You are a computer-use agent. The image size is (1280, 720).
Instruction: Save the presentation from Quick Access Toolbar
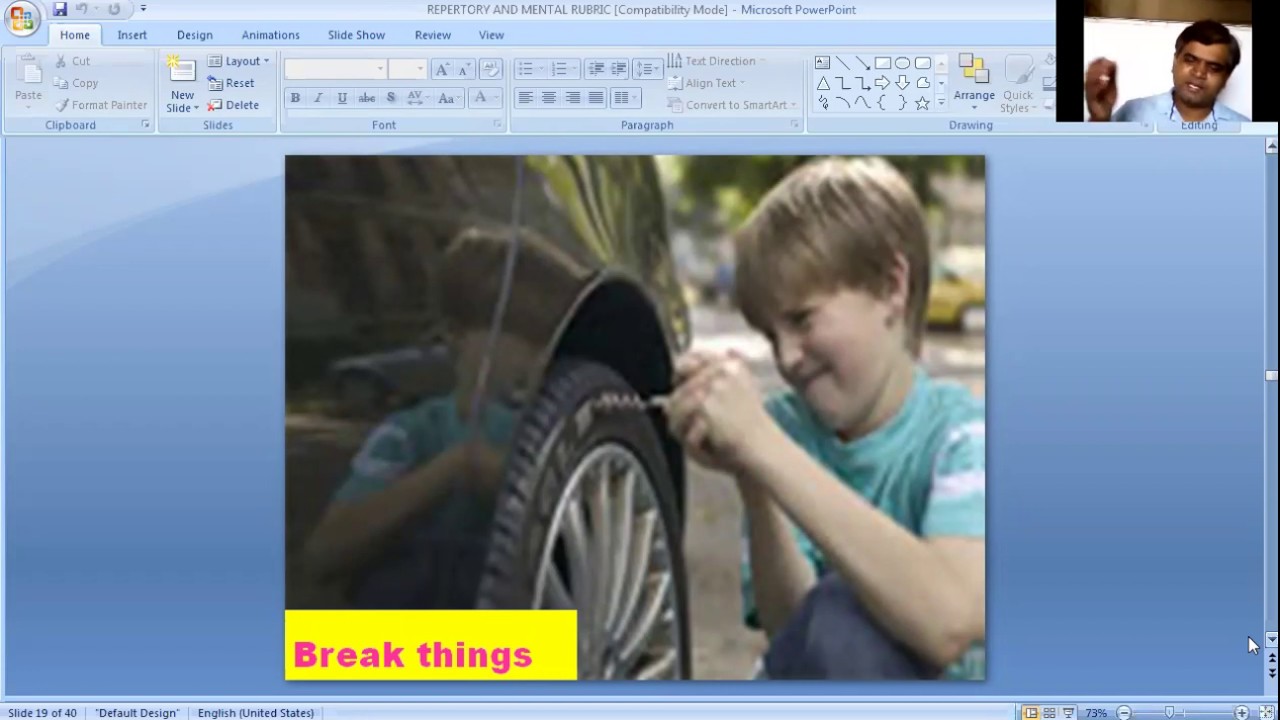click(60, 9)
